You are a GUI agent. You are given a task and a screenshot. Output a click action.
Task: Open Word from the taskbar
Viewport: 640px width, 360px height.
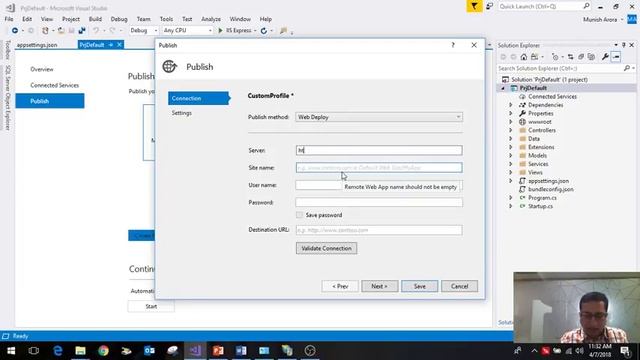pyautogui.click(x=241, y=351)
